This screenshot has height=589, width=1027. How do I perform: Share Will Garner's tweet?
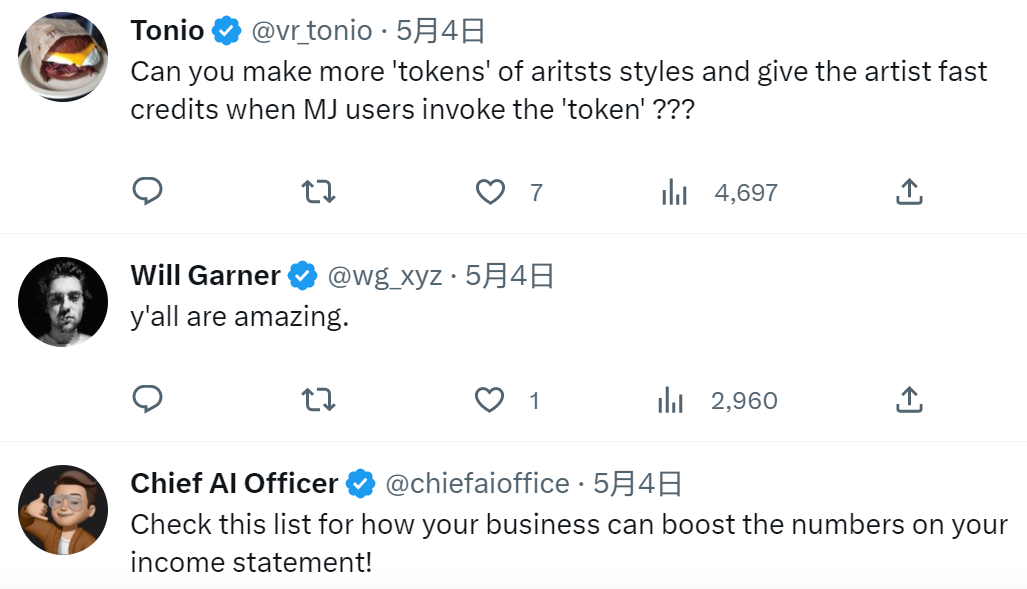[908, 400]
